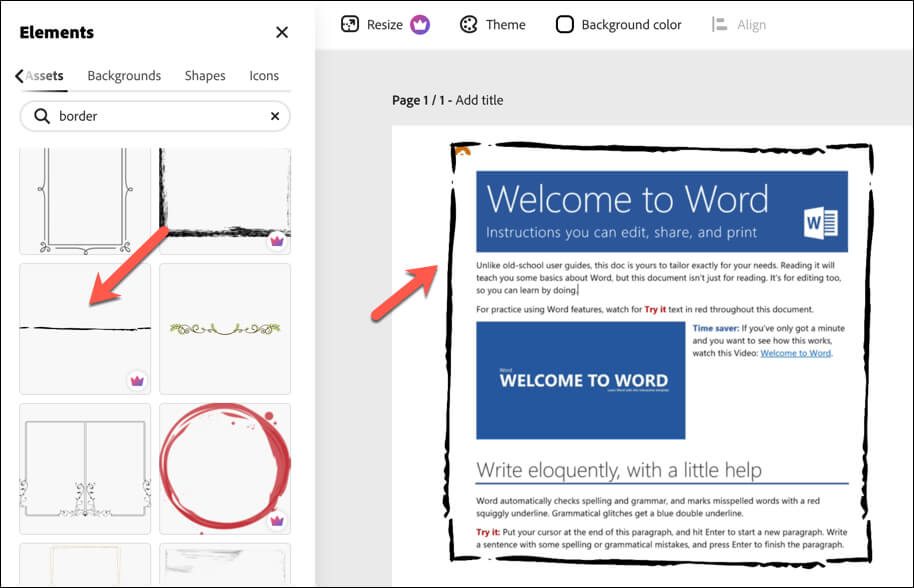This screenshot has width=914, height=588.
Task: Select the ornate thin frame border thumbnail
Action: pyautogui.click(x=85, y=201)
